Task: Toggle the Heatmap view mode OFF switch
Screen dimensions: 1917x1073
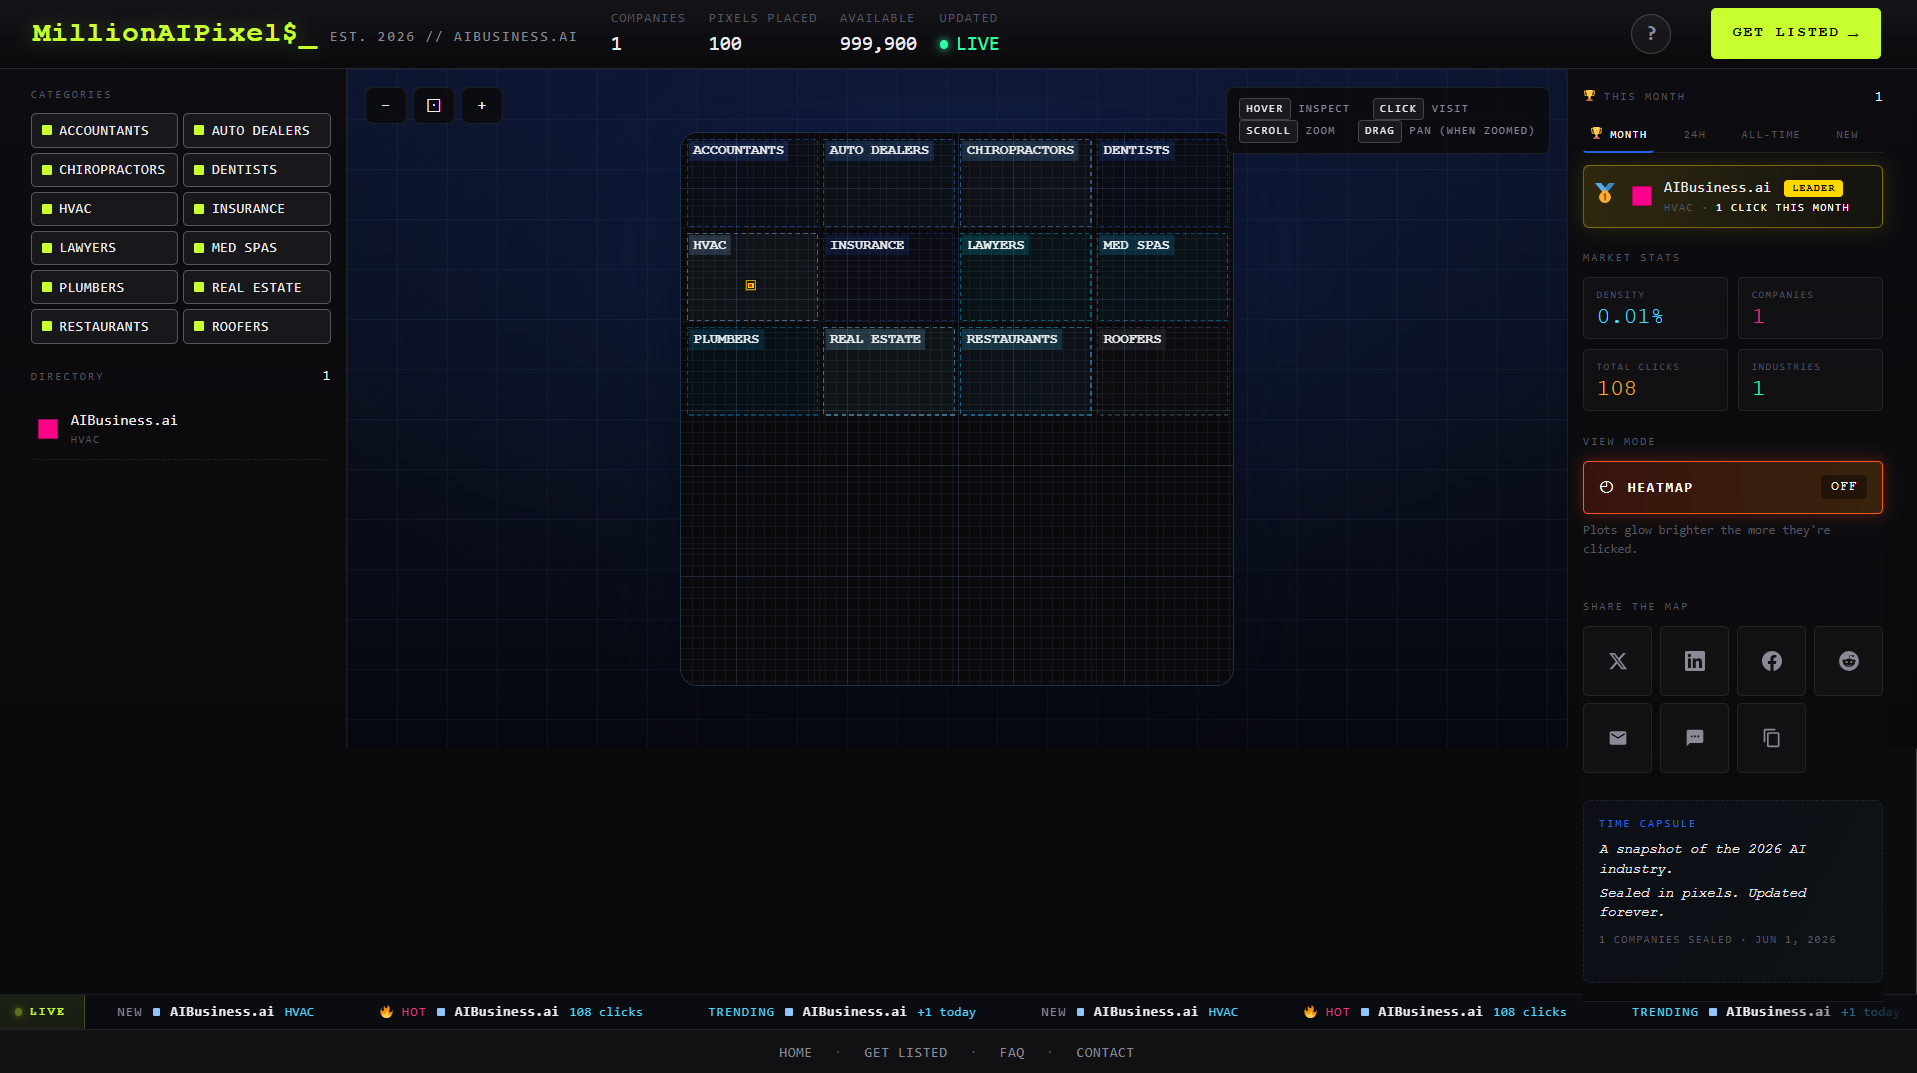Action: tap(1843, 487)
